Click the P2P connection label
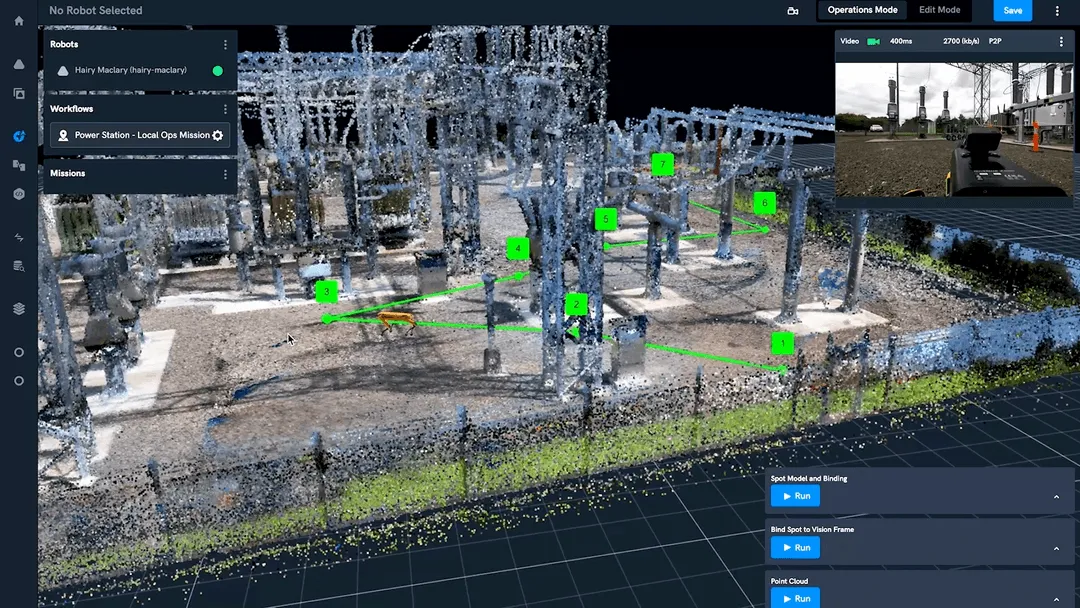 coord(993,41)
